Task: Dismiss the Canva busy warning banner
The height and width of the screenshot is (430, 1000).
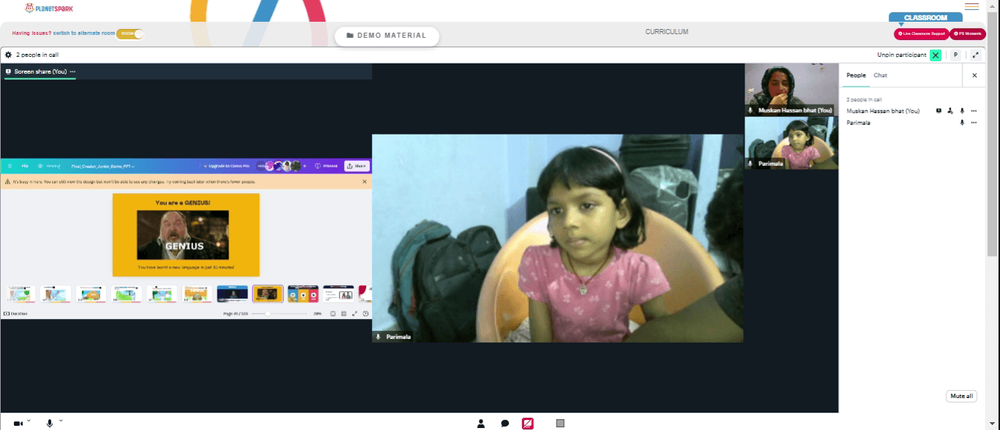Action: tap(365, 182)
